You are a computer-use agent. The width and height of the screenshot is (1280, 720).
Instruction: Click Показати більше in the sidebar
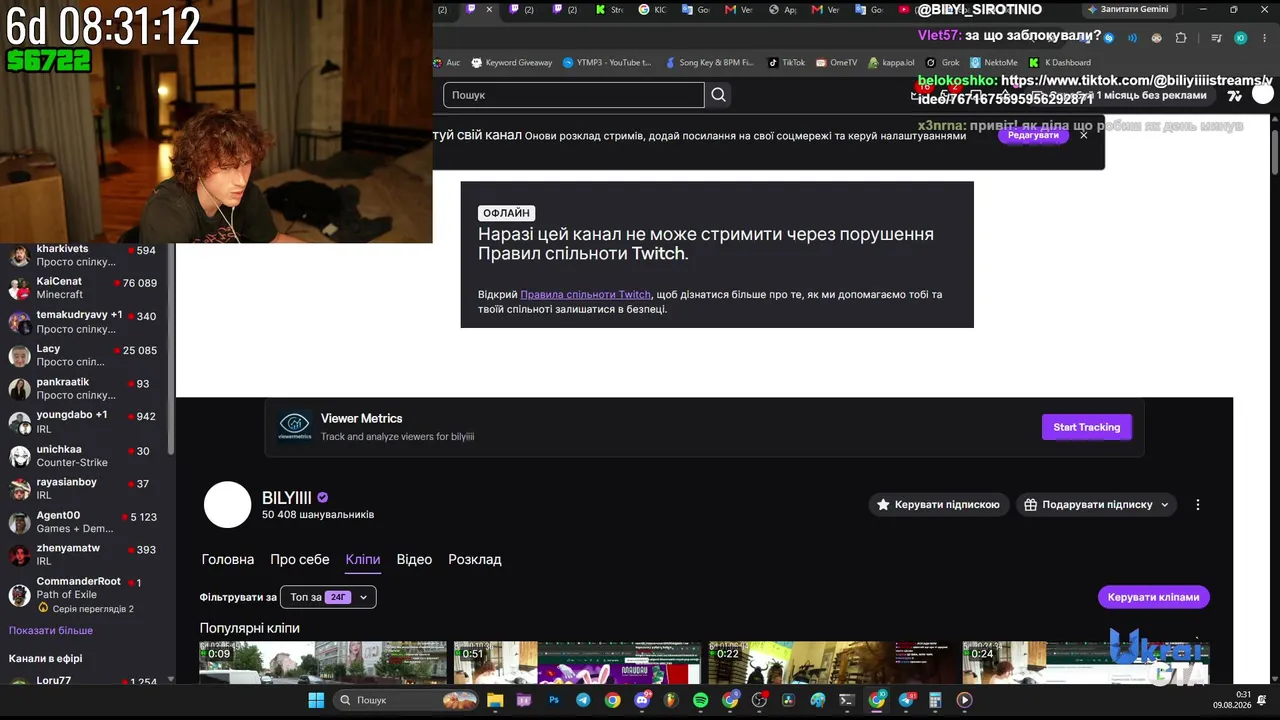(51, 631)
